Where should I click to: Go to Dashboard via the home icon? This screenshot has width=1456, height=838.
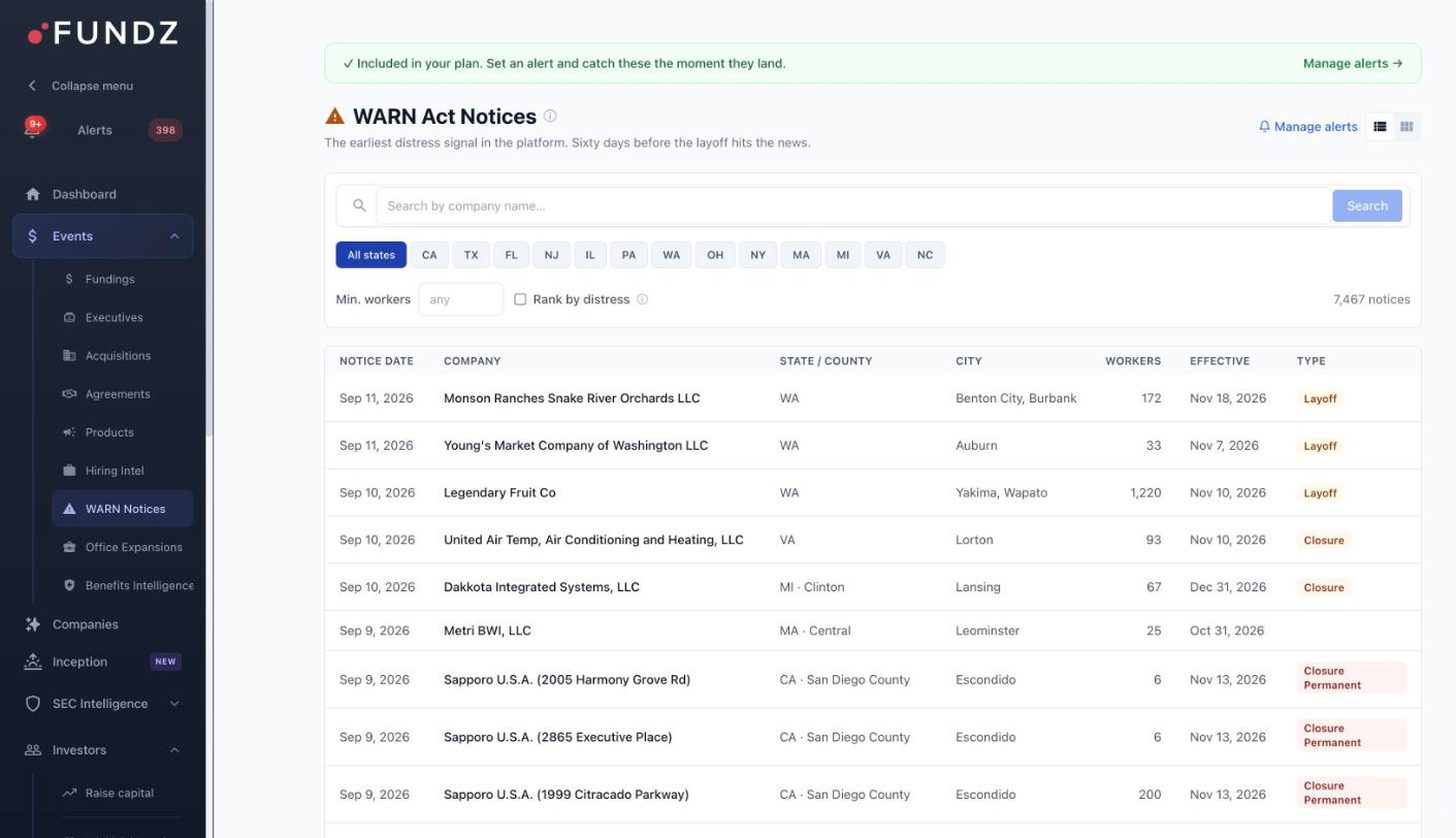point(33,194)
